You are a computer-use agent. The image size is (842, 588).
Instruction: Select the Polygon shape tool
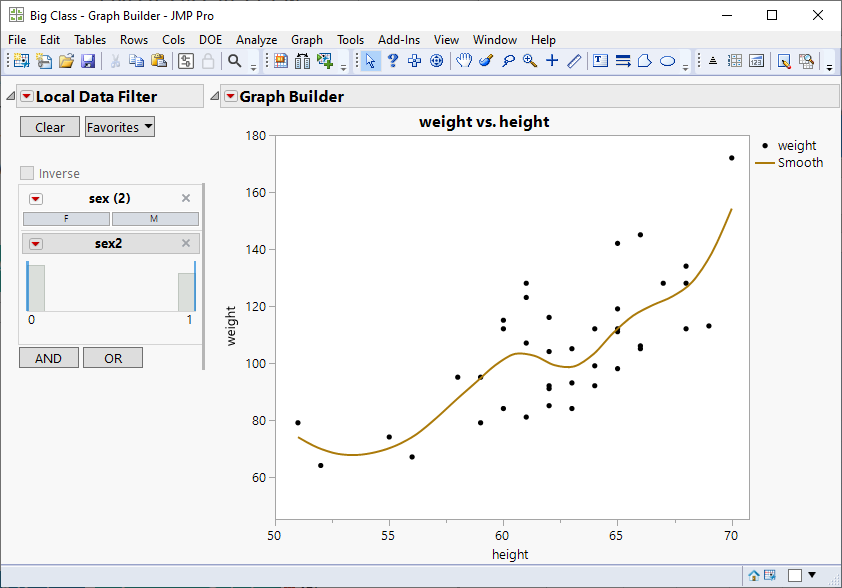point(645,61)
